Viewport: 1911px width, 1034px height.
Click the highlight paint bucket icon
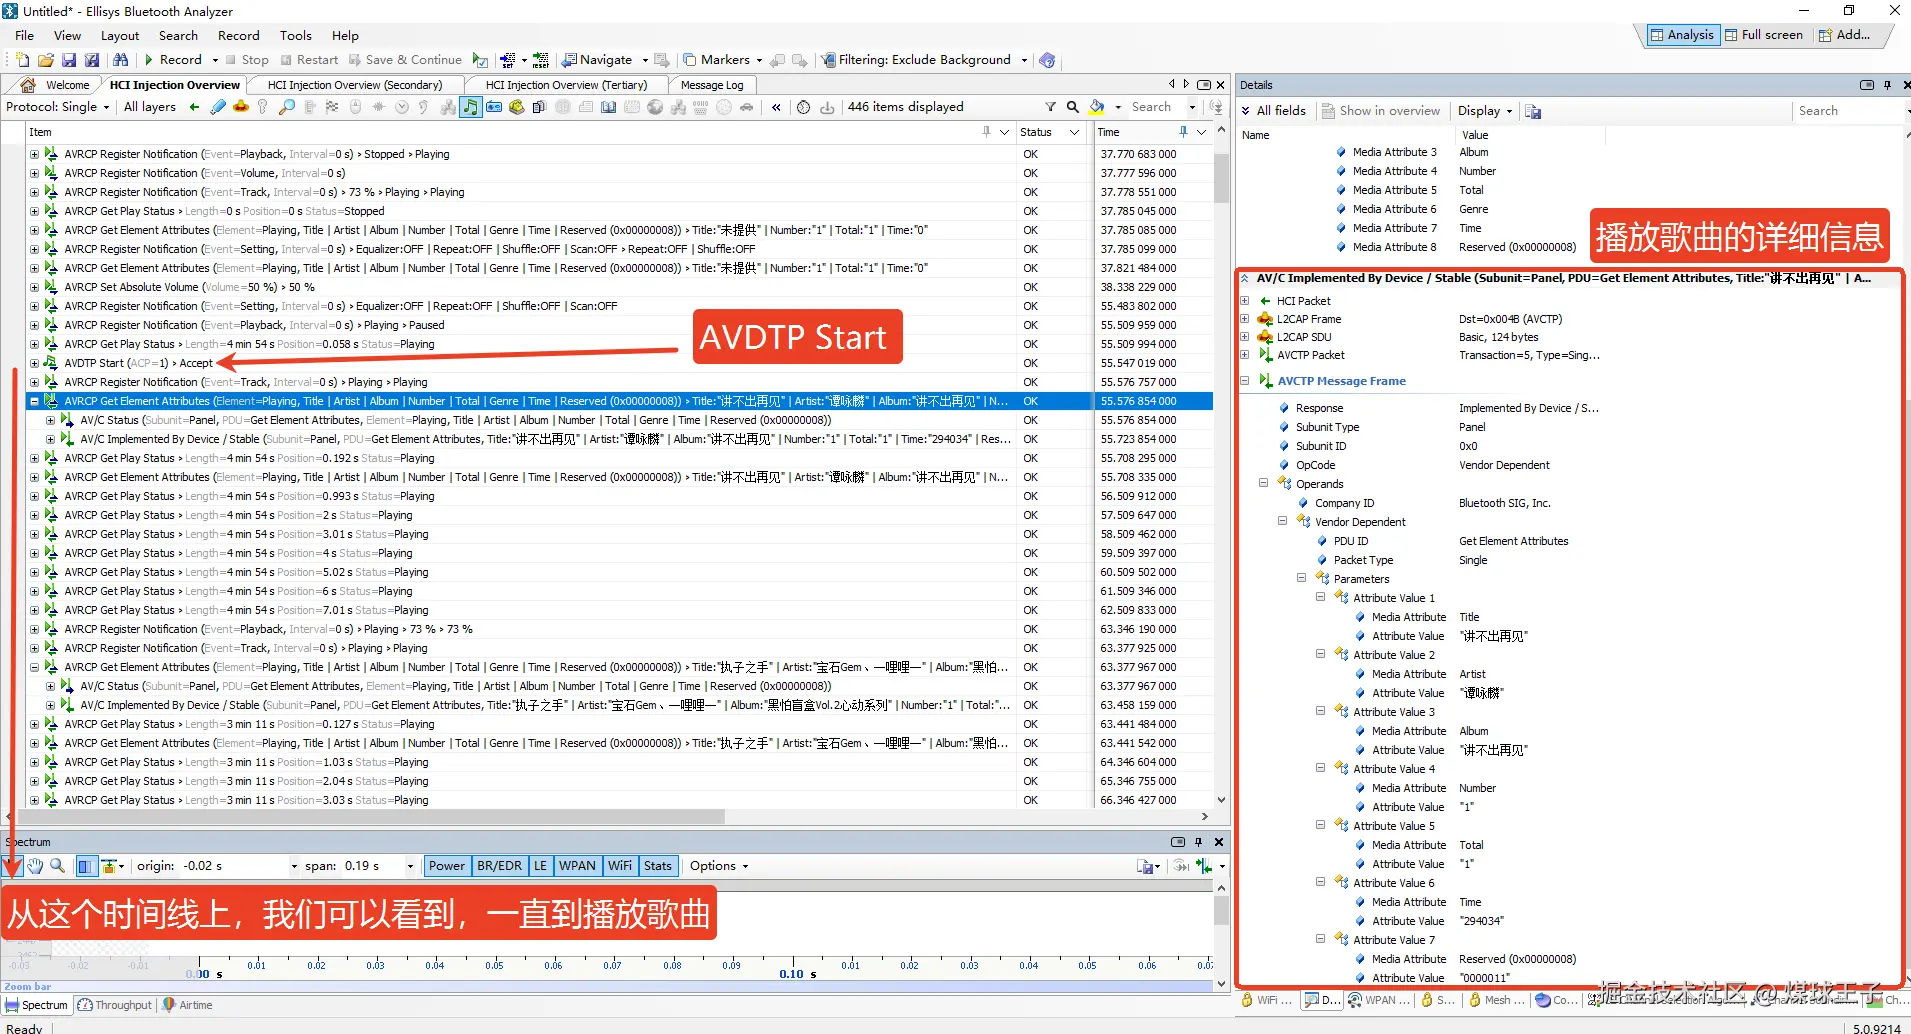tap(1097, 107)
